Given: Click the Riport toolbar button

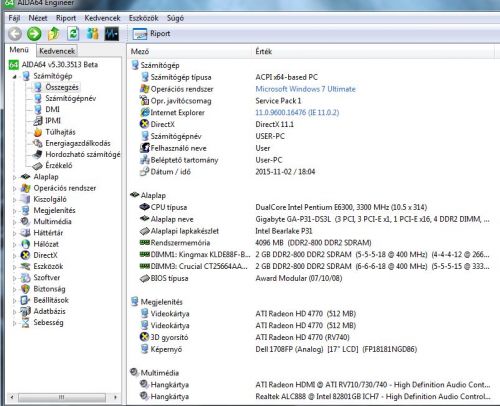Looking at the screenshot, I should 152,34.
